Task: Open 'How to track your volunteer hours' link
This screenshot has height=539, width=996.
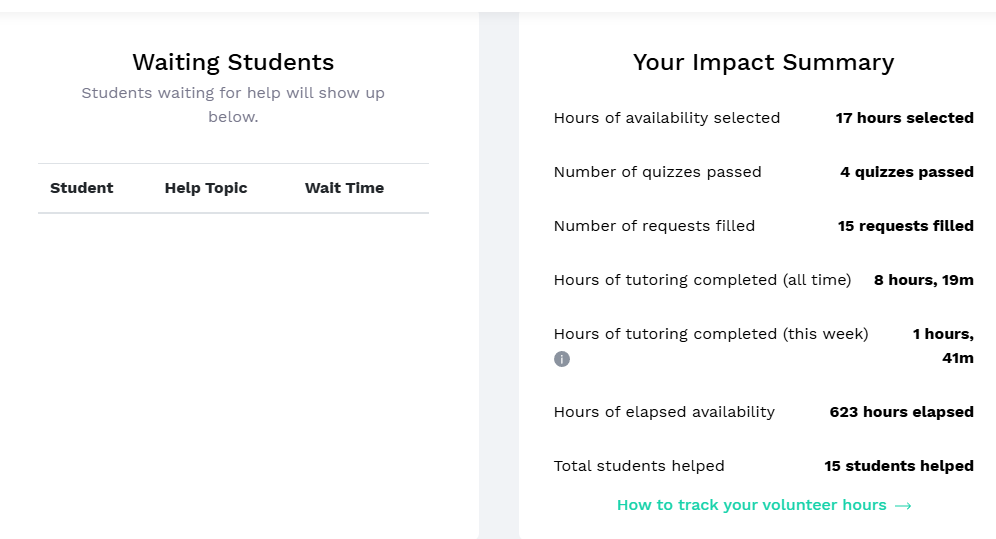Action: click(751, 505)
